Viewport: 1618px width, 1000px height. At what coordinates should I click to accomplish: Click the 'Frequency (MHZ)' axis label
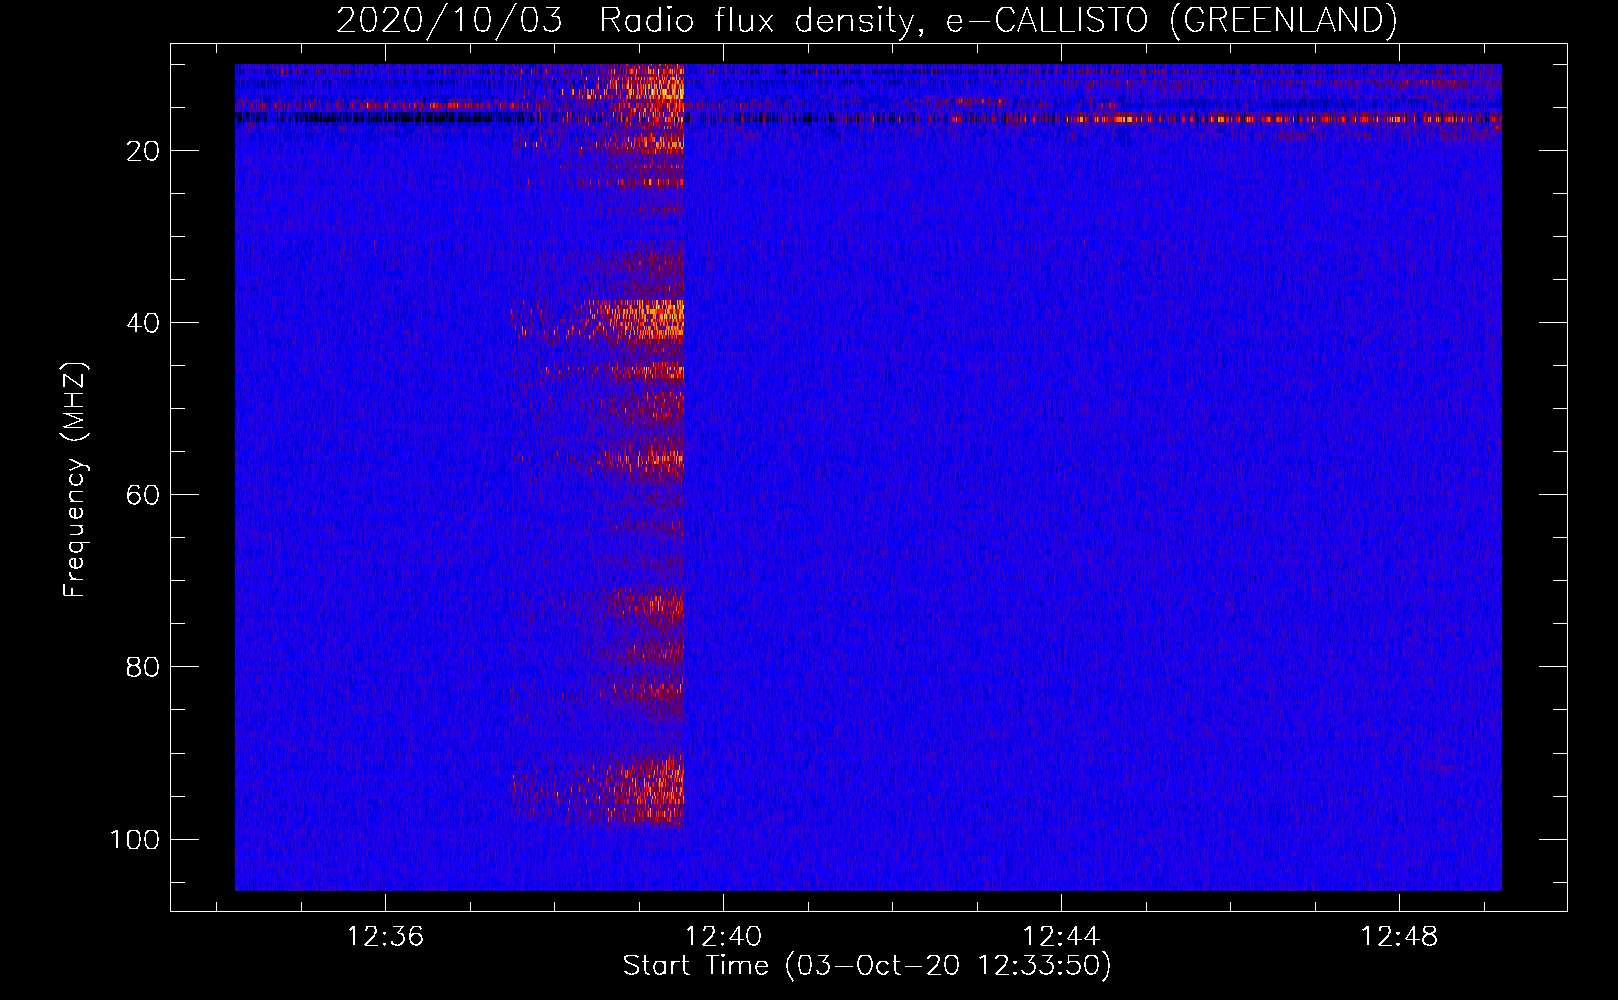(75, 479)
